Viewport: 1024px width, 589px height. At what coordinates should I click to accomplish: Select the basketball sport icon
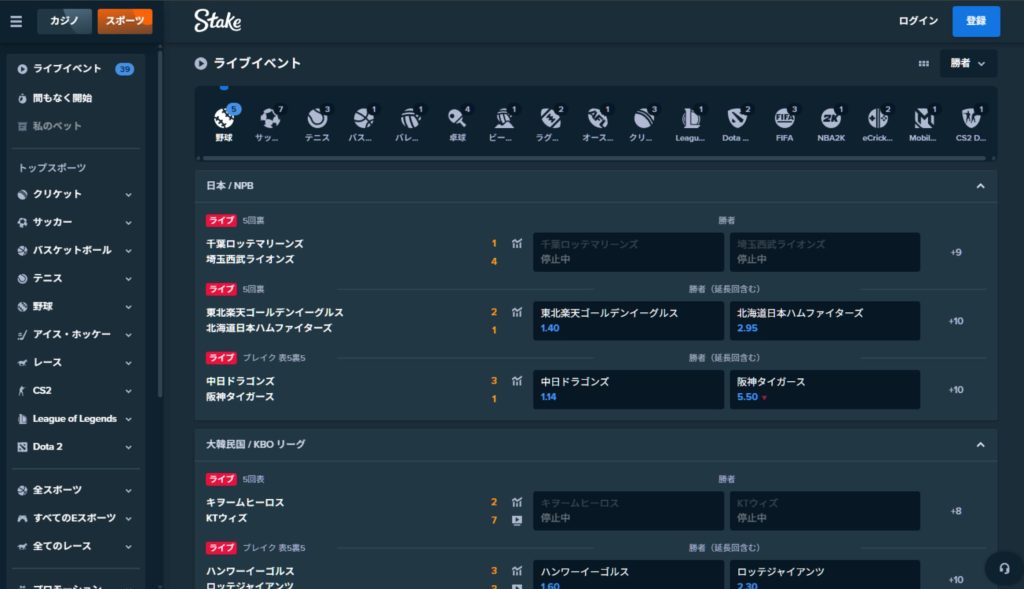pyautogui.click(x=363, y=123)
